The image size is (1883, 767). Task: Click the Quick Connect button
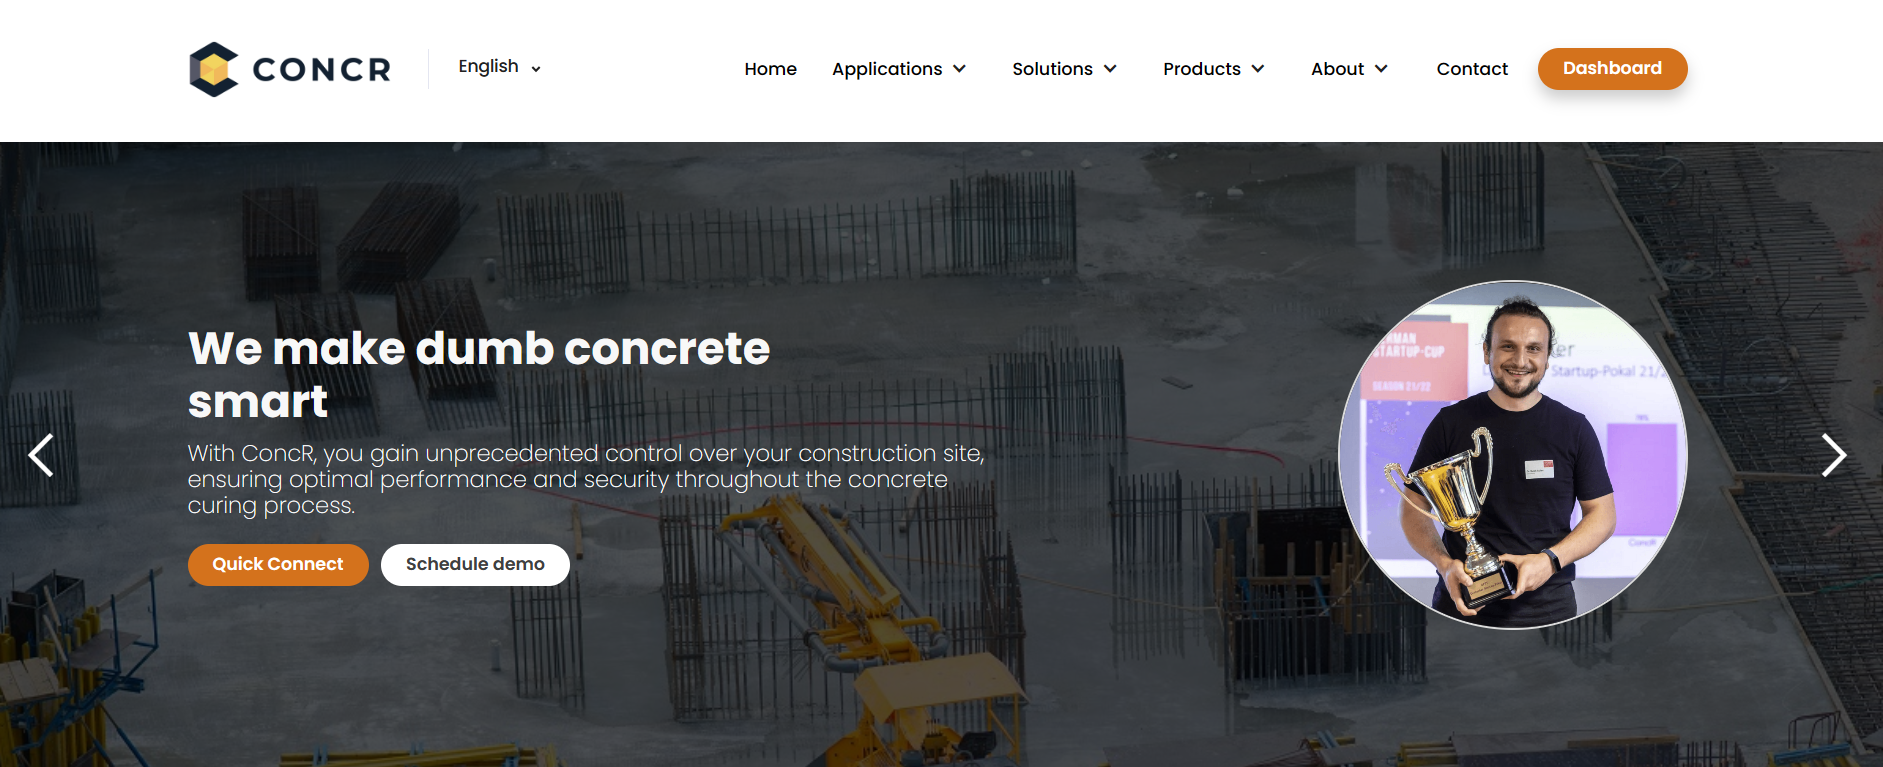(x=278, y=565)
